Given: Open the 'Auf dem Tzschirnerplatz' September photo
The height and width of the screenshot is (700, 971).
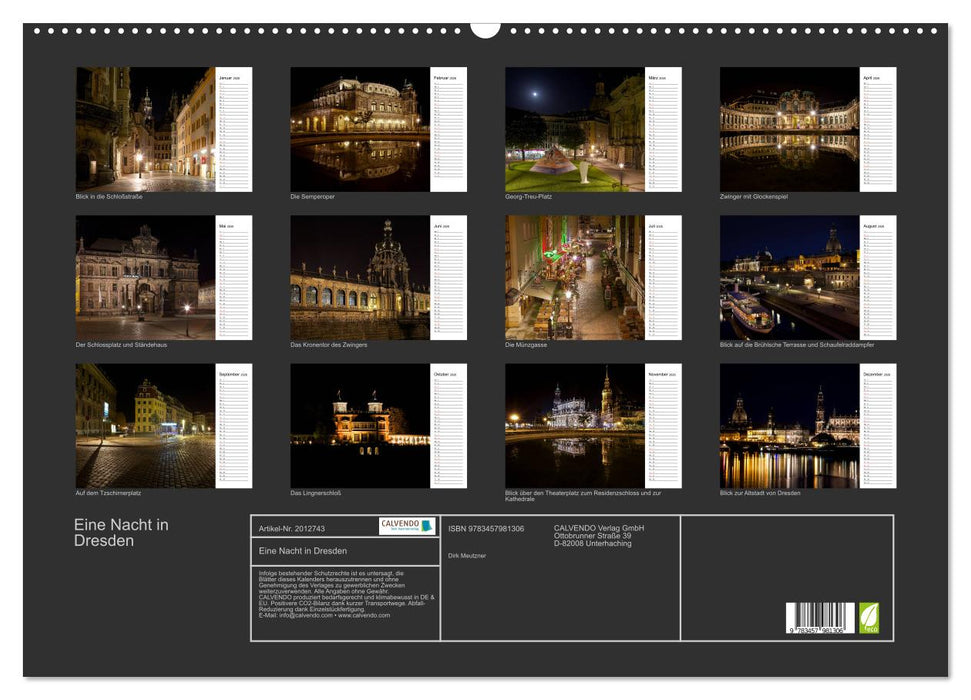Looking at the screenshot, I should [x=143, y=425].
